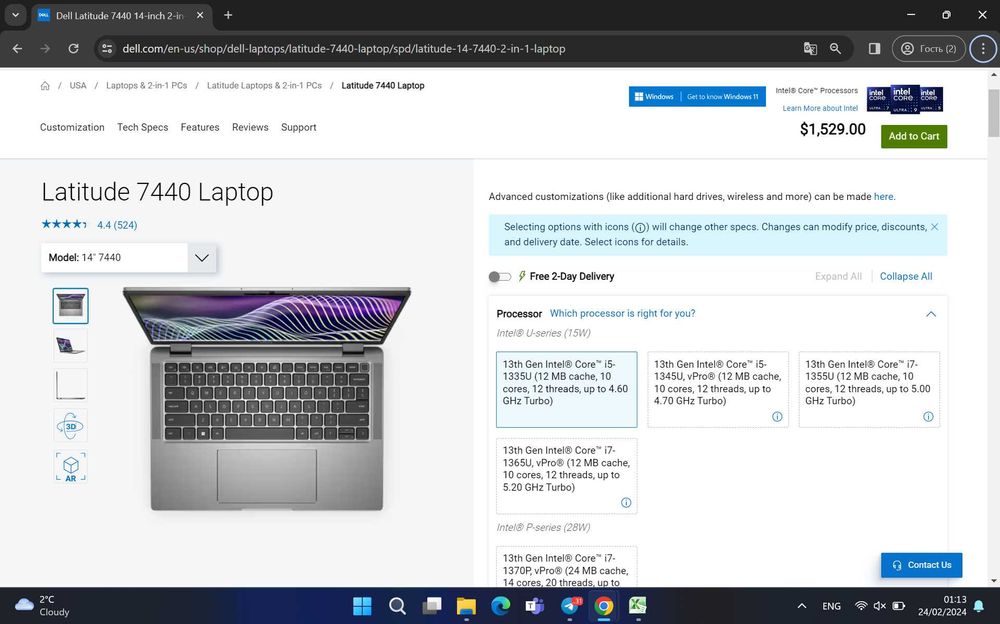Open the Windows Start menu
The width and height of the screenshot is (1000, 624).
pyautogui.click(x=362, y=605)
